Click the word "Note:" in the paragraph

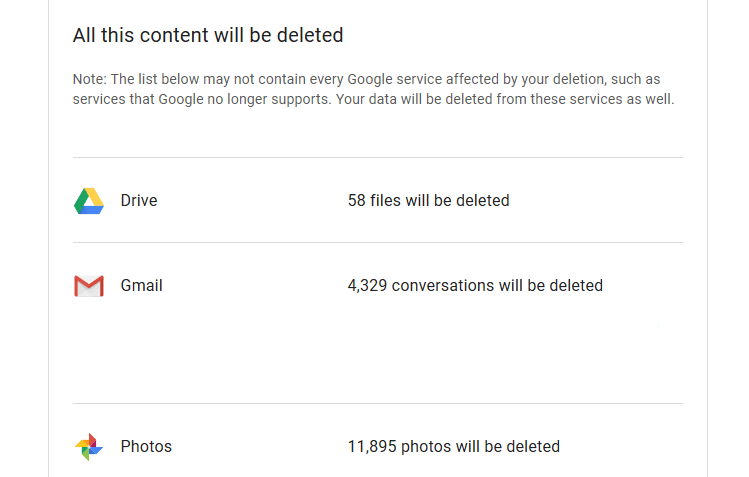[x=90, y=79]
